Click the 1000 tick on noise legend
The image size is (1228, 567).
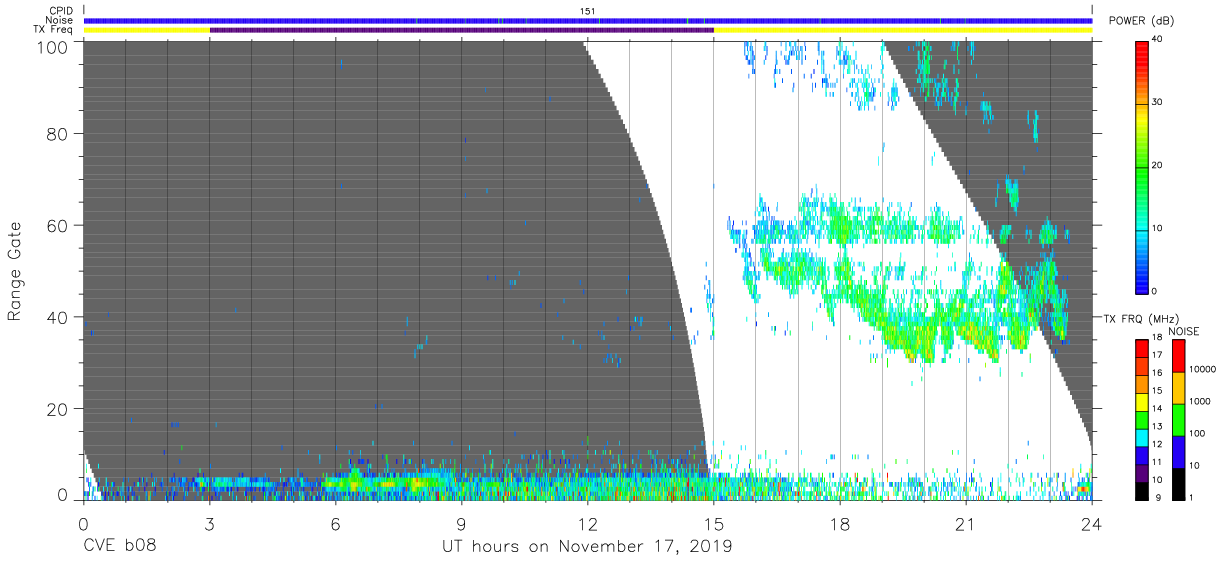click(1198, 401)
